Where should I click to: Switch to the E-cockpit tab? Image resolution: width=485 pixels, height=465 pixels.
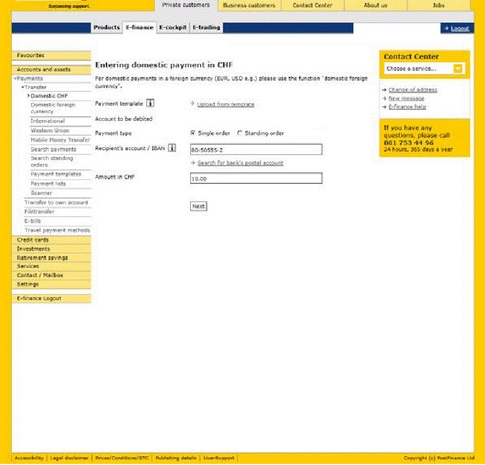pos(173,28)
